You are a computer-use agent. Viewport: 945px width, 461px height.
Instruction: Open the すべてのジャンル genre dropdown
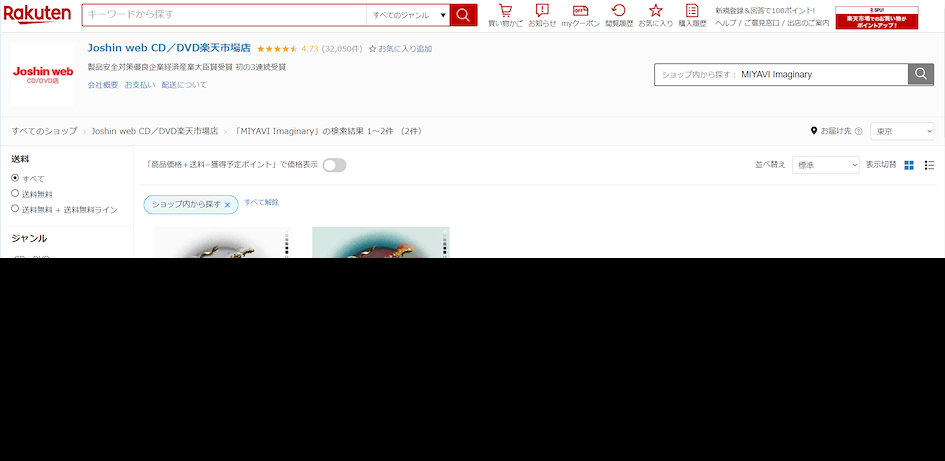click(x=408, y=15)
